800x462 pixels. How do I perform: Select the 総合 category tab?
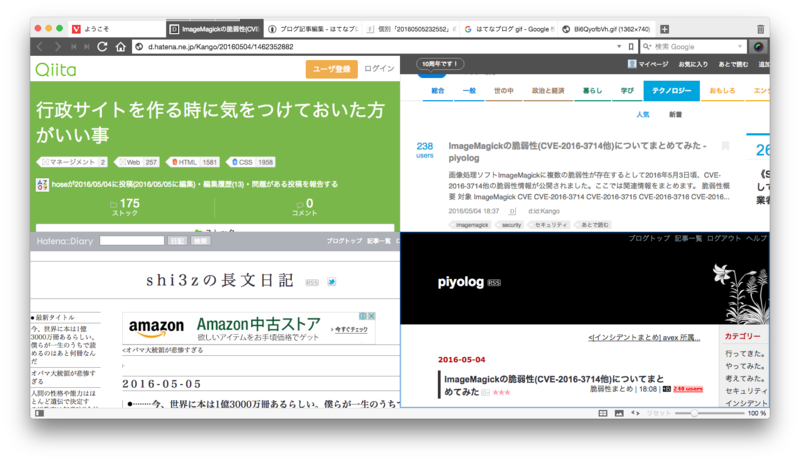(438, 91)
